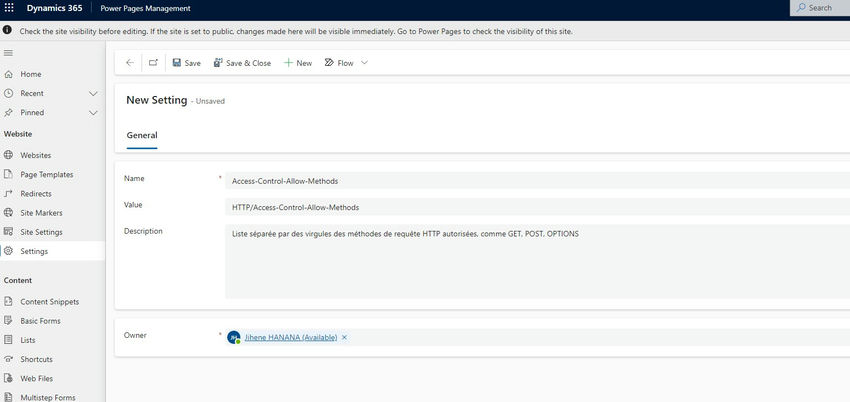This screenshot has height=402, width=850.
Task: Go back using the left arrow
Action: 130,63
